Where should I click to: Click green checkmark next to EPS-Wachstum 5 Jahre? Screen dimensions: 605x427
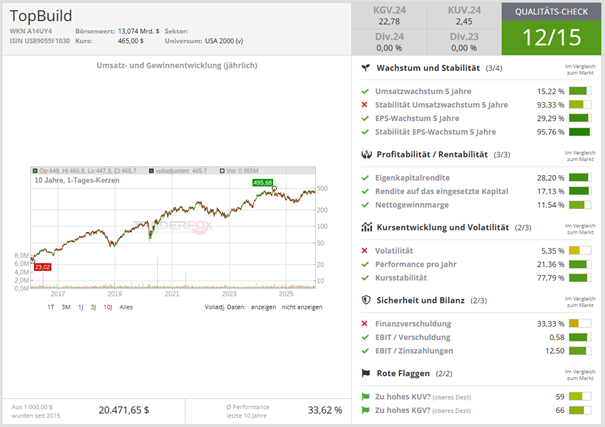[365, 118]
